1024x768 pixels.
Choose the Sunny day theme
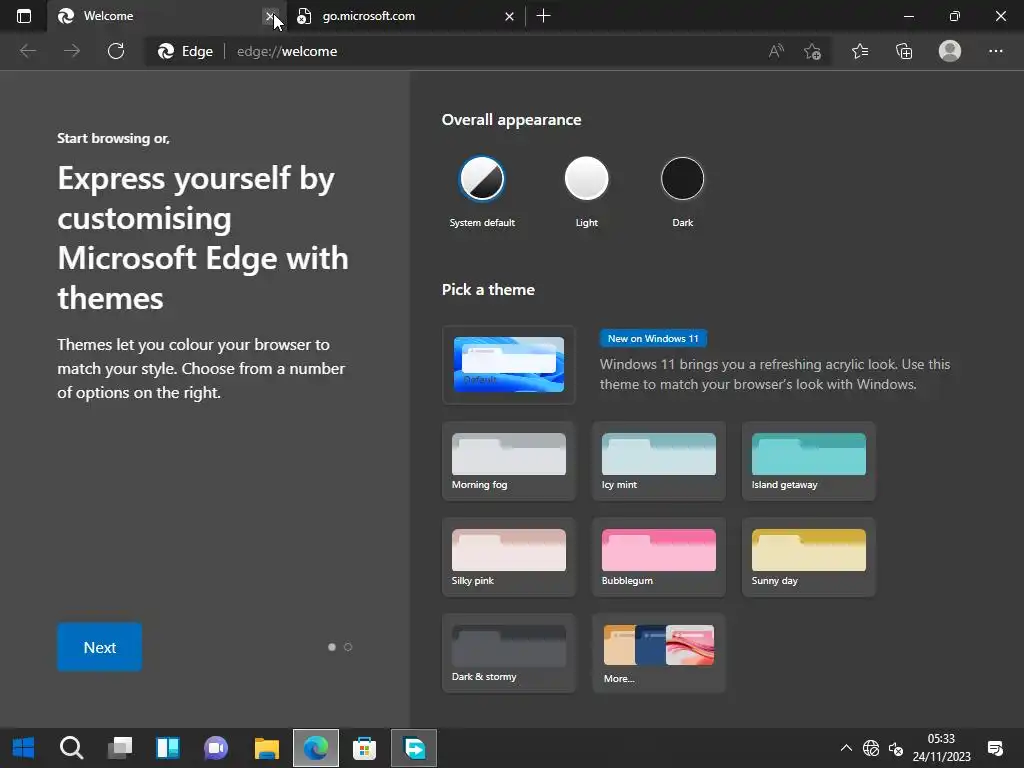pyautogui.click(x=808, y=557)
